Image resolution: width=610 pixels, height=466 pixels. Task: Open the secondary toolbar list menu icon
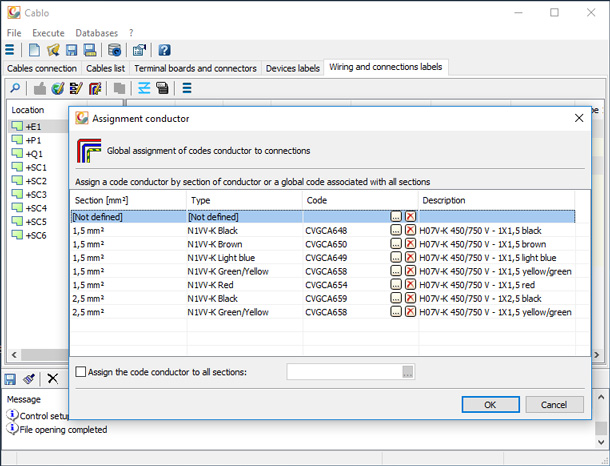(187, 88)
